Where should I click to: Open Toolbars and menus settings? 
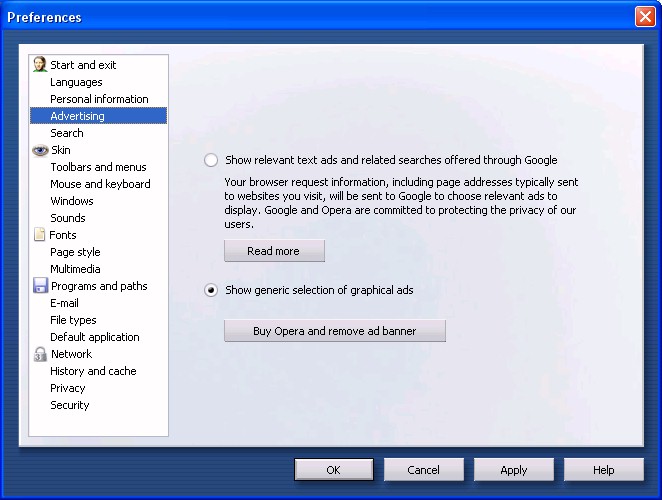(98, 167)
